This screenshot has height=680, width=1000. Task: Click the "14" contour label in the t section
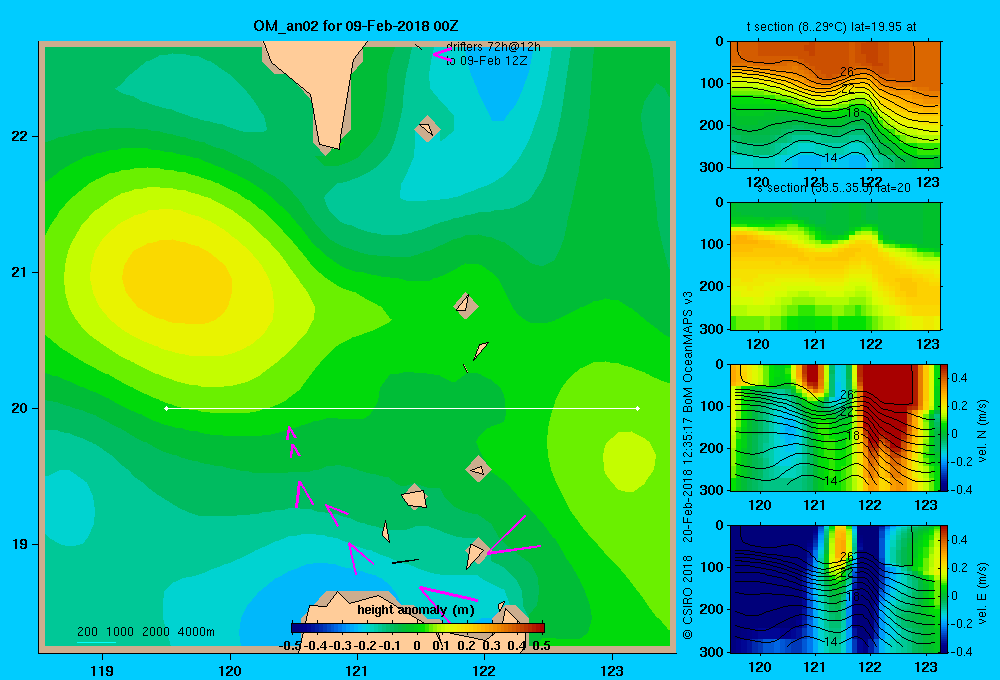[830, 158]
